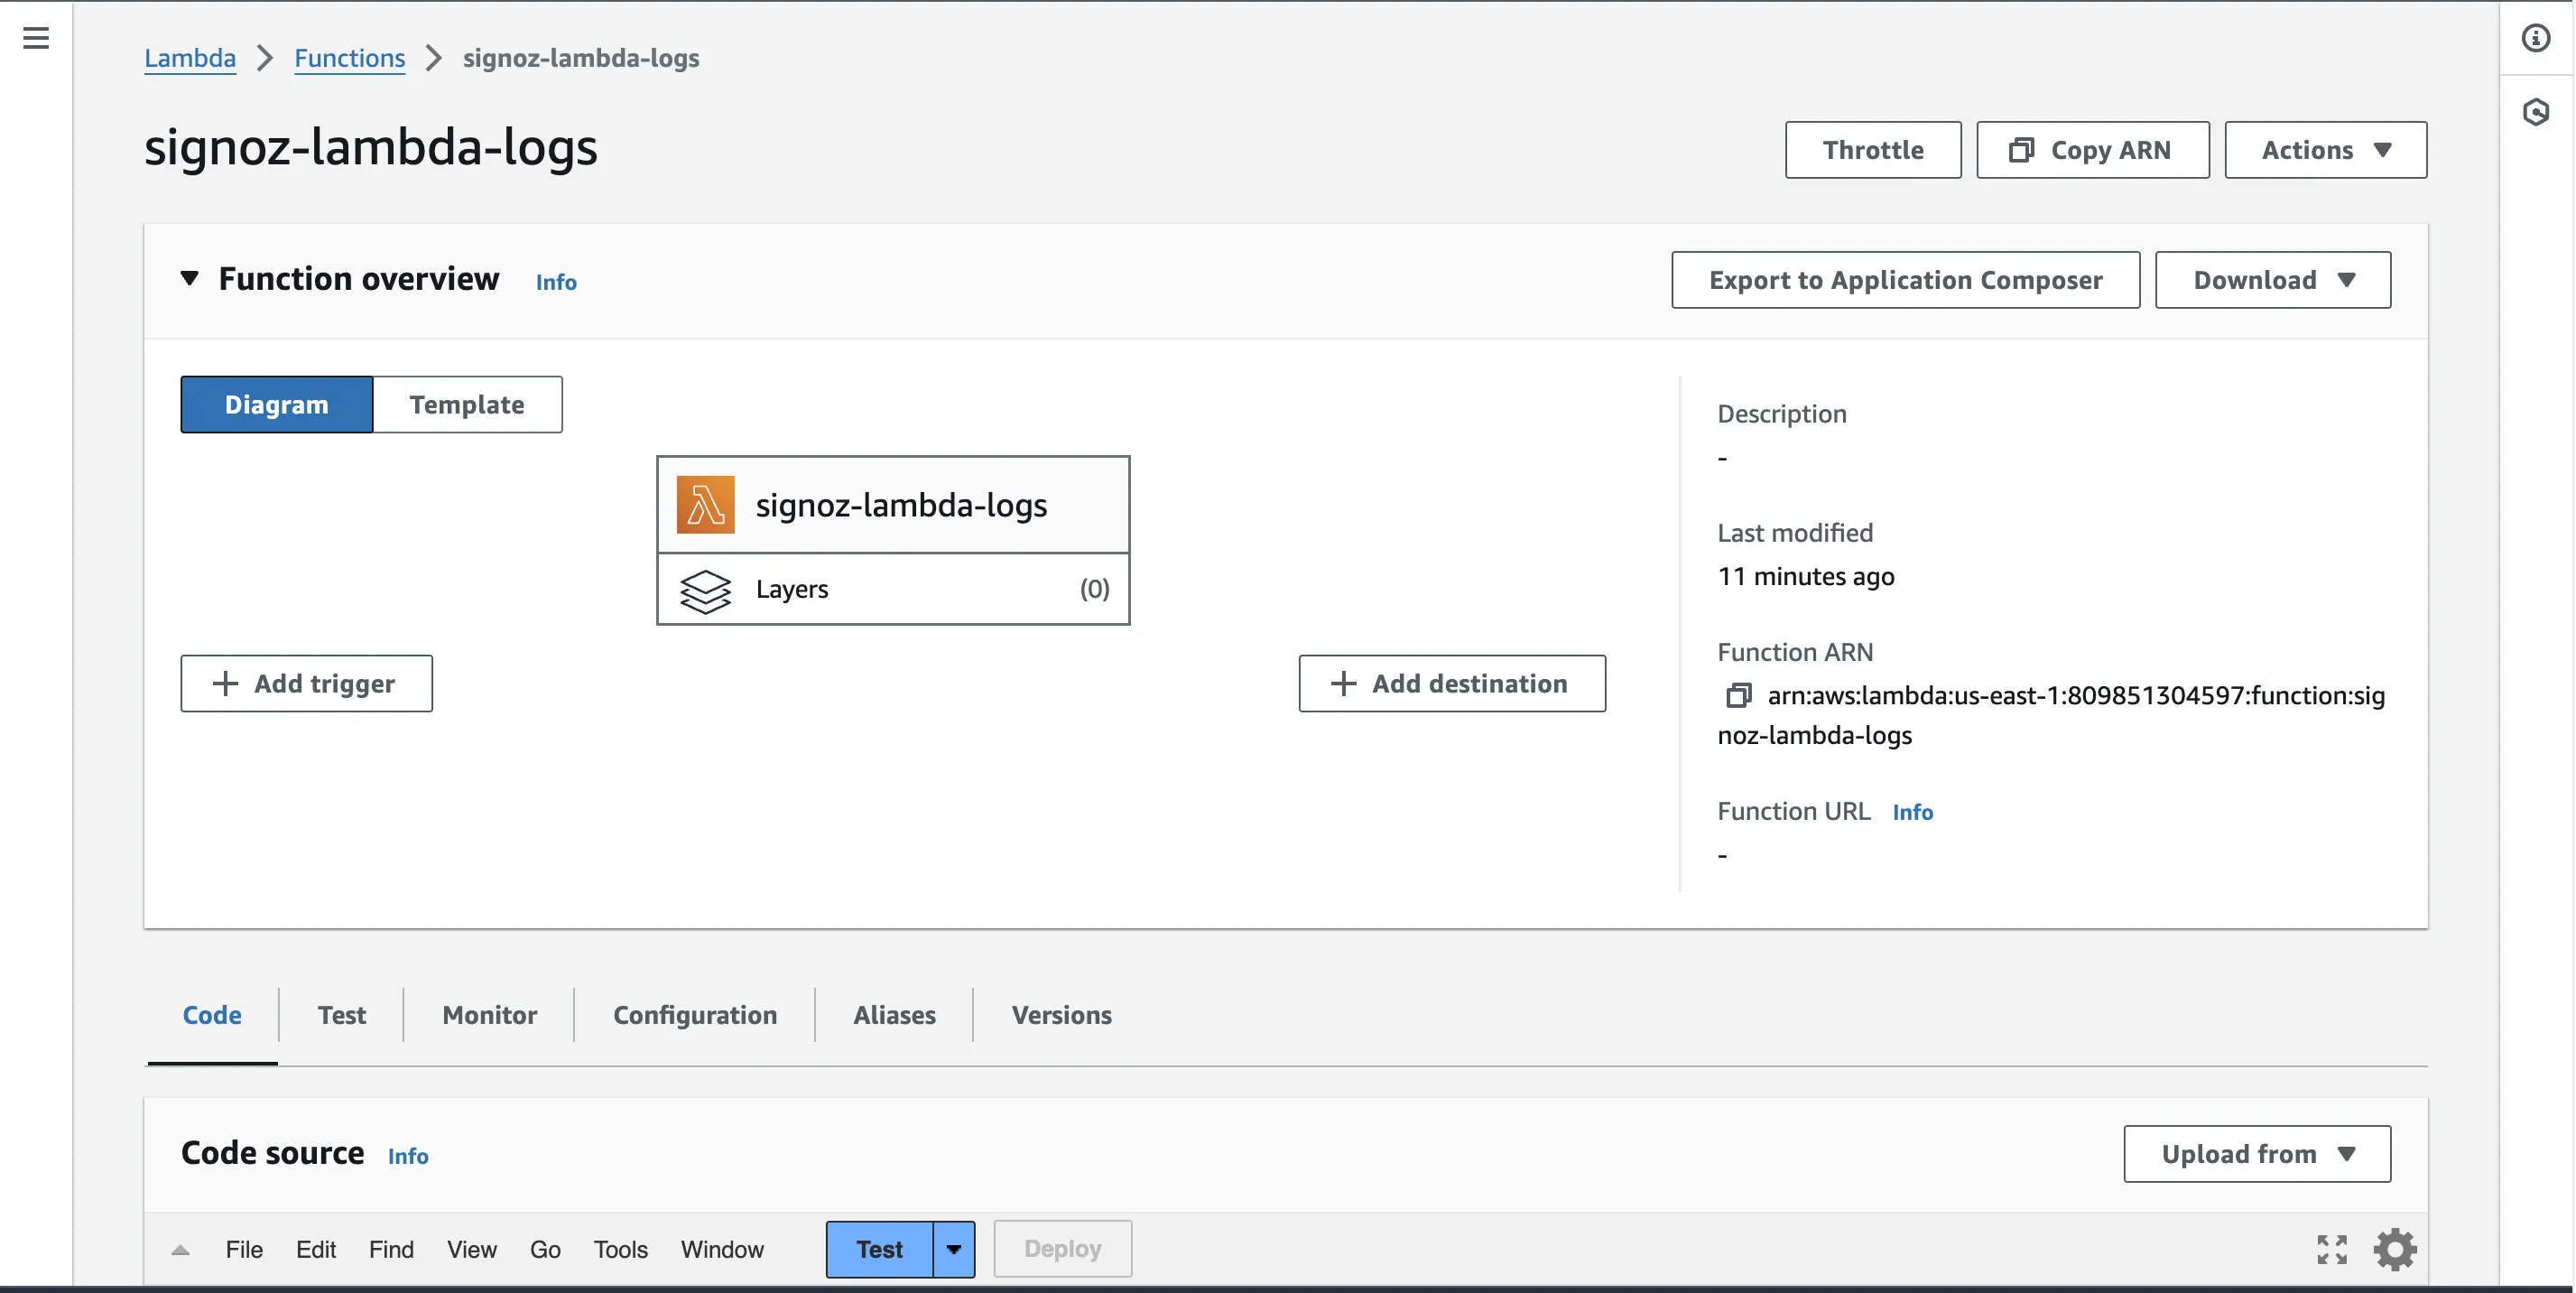This screenshot has width=2576, height=1293.
Task: Select the Test tab
Action: pyautogui.click(x=342, y=1015)
